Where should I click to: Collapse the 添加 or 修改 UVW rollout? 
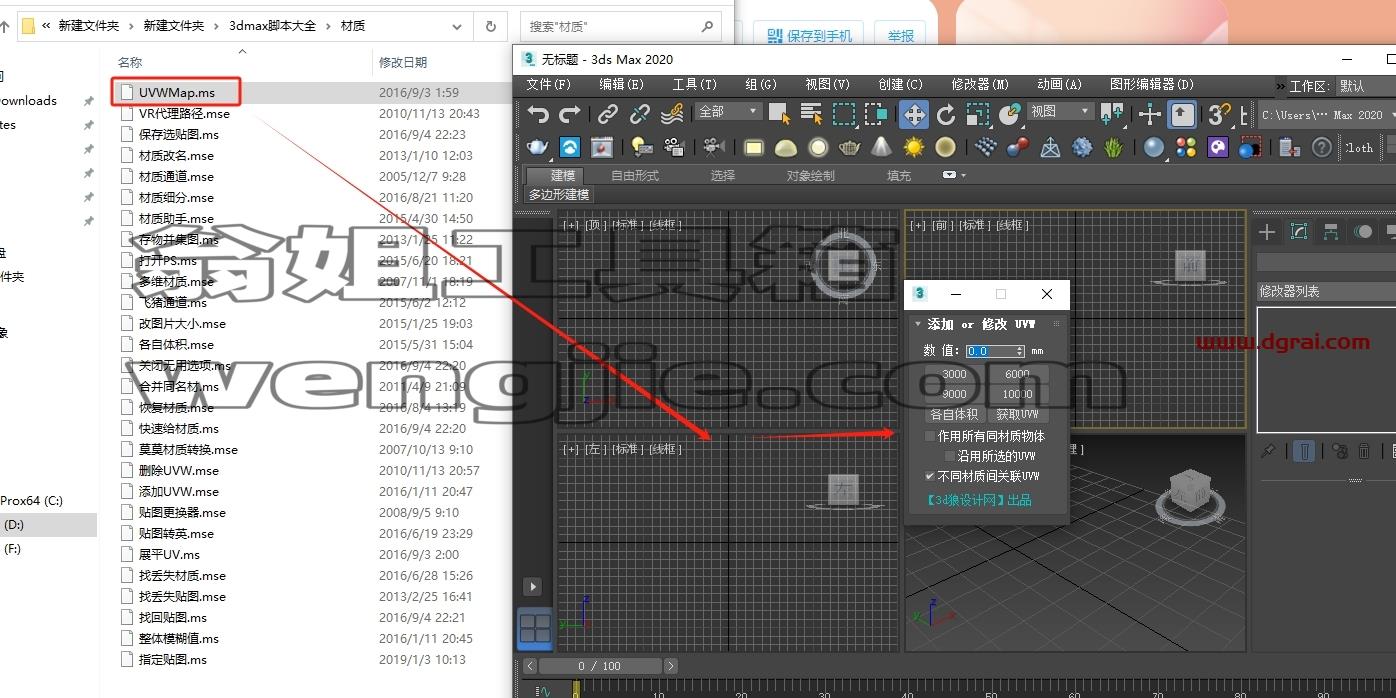point(918,324)
